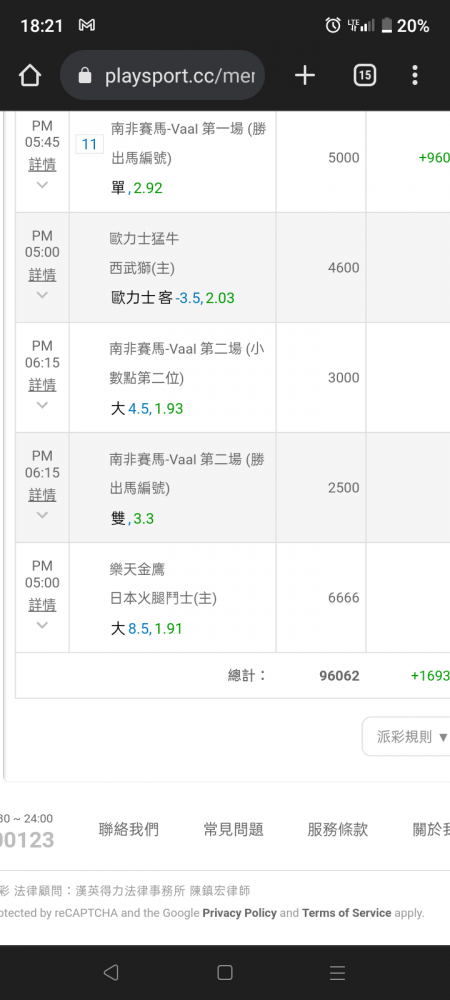This screenshot has width=450, height=1000.
Task: Expand chevron under 樂天金鷹 row
Action: 42,626
